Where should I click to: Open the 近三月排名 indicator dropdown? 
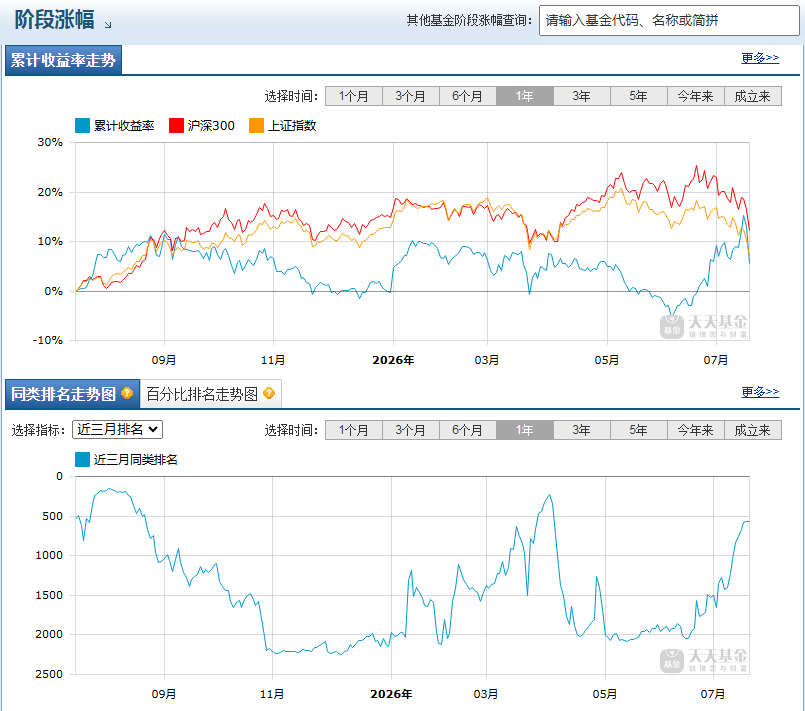coord(118,429)
